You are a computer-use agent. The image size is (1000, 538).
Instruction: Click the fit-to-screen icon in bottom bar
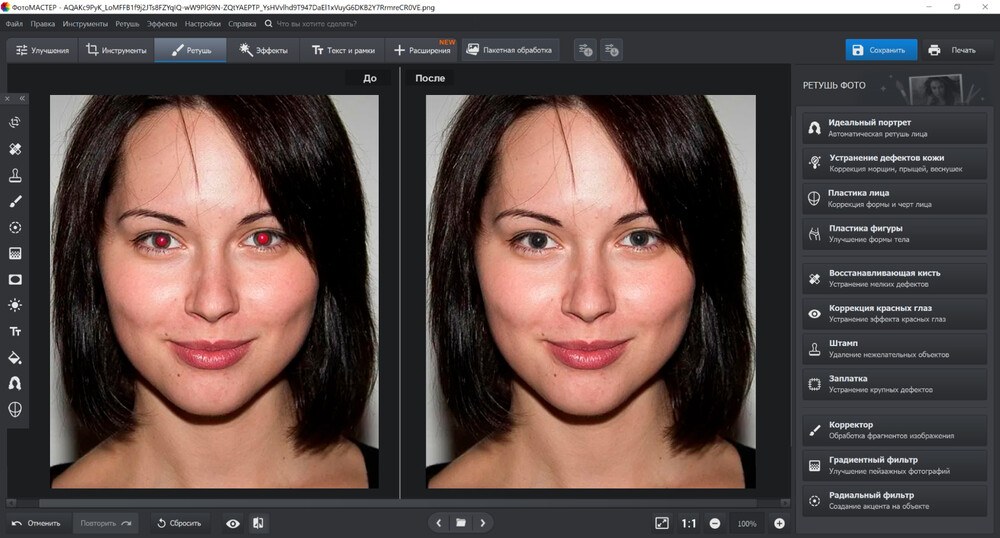click(661, 523)
